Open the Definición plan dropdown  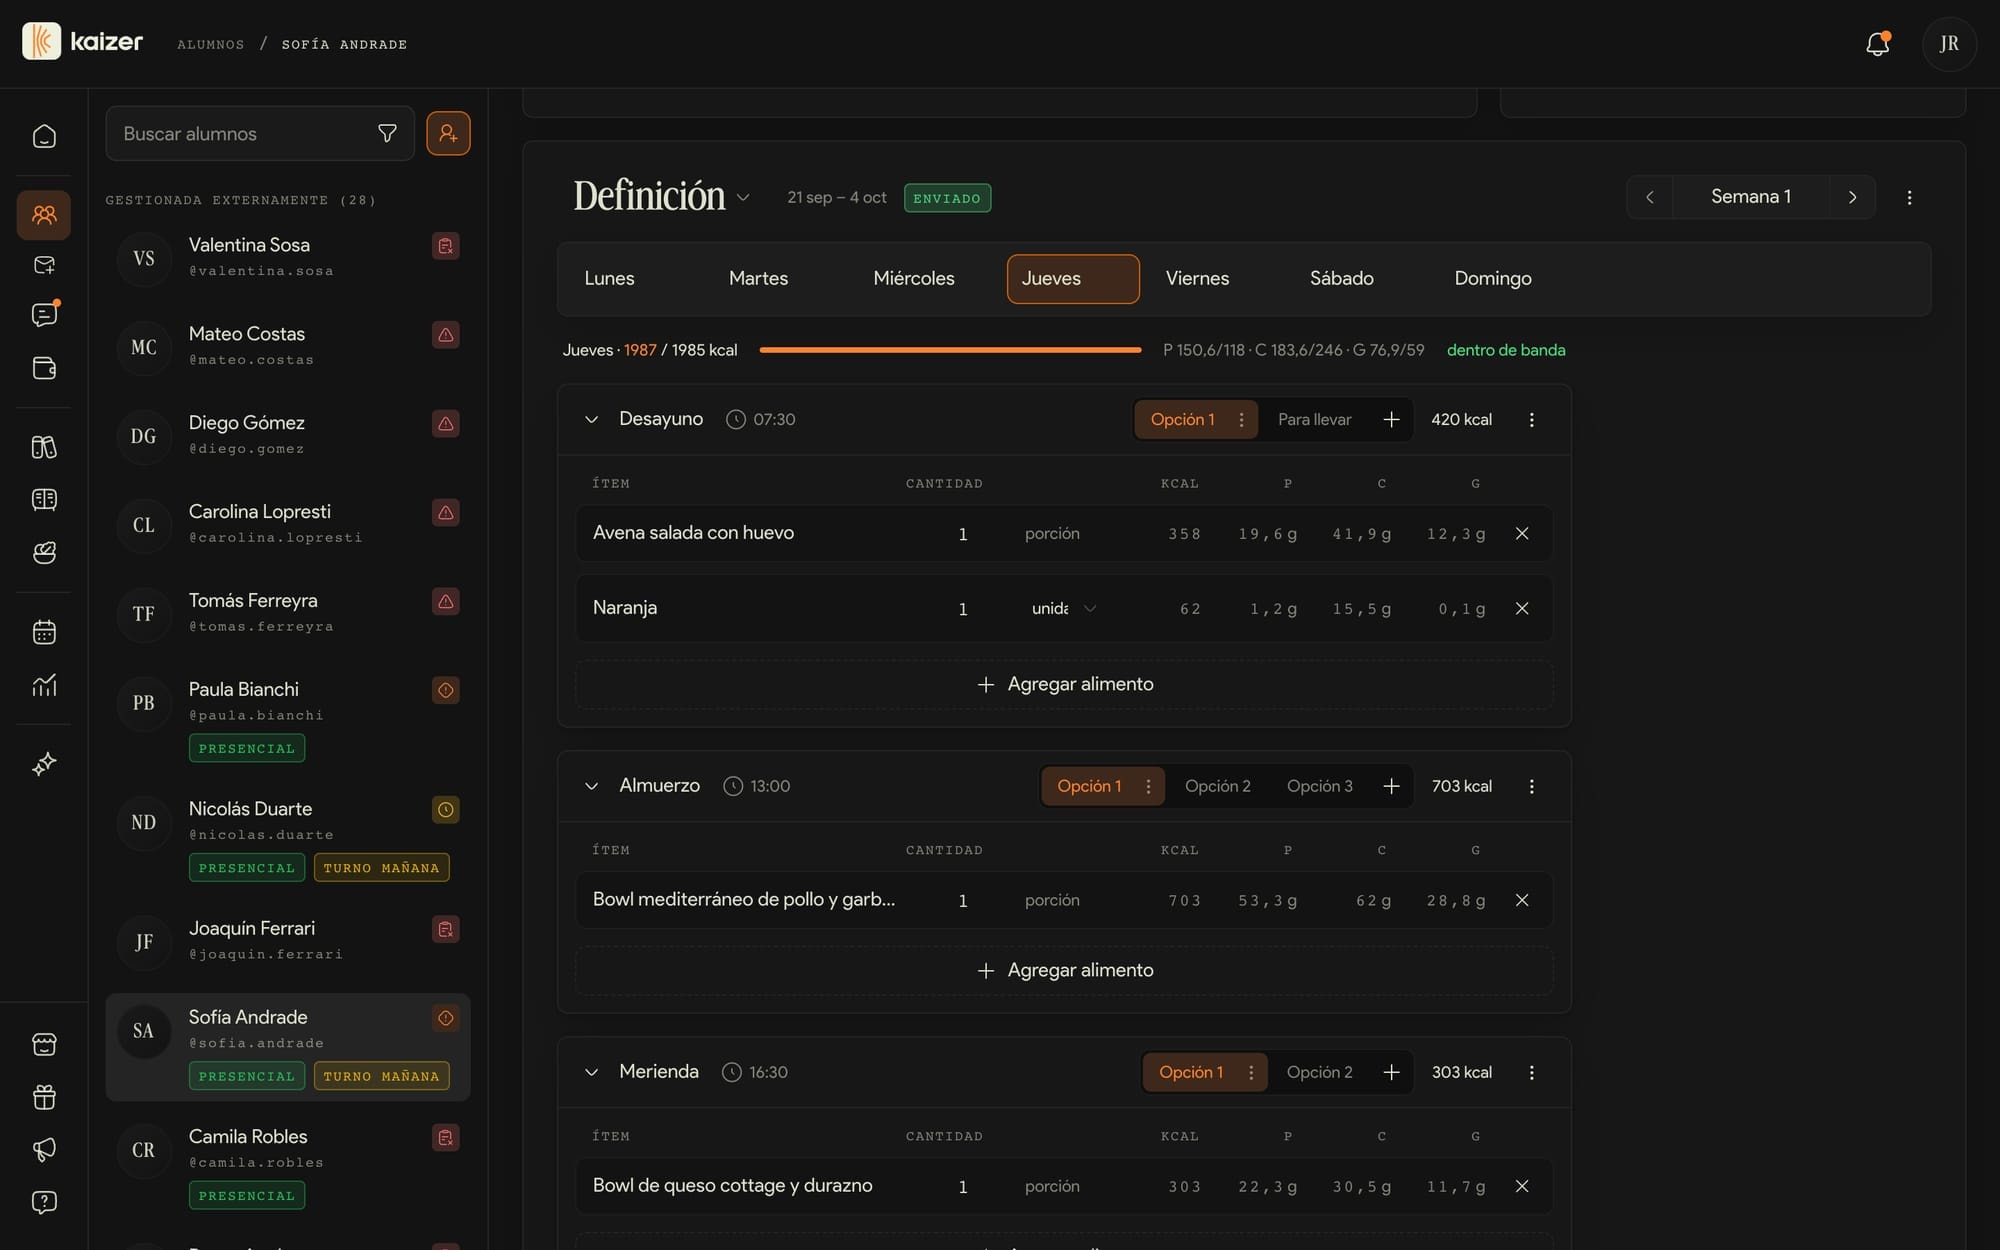(743, 197)
